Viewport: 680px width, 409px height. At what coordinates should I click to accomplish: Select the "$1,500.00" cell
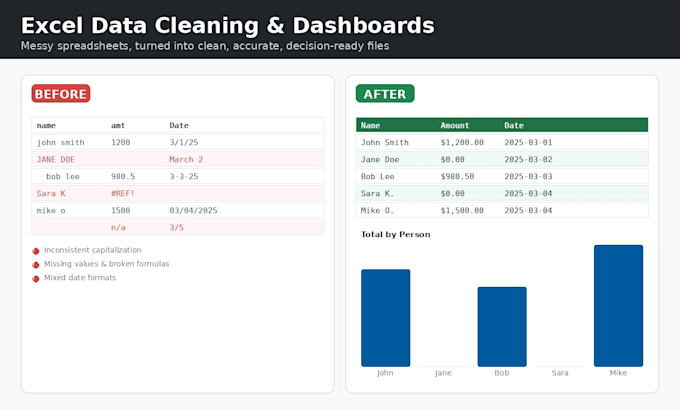pos(462,210)
